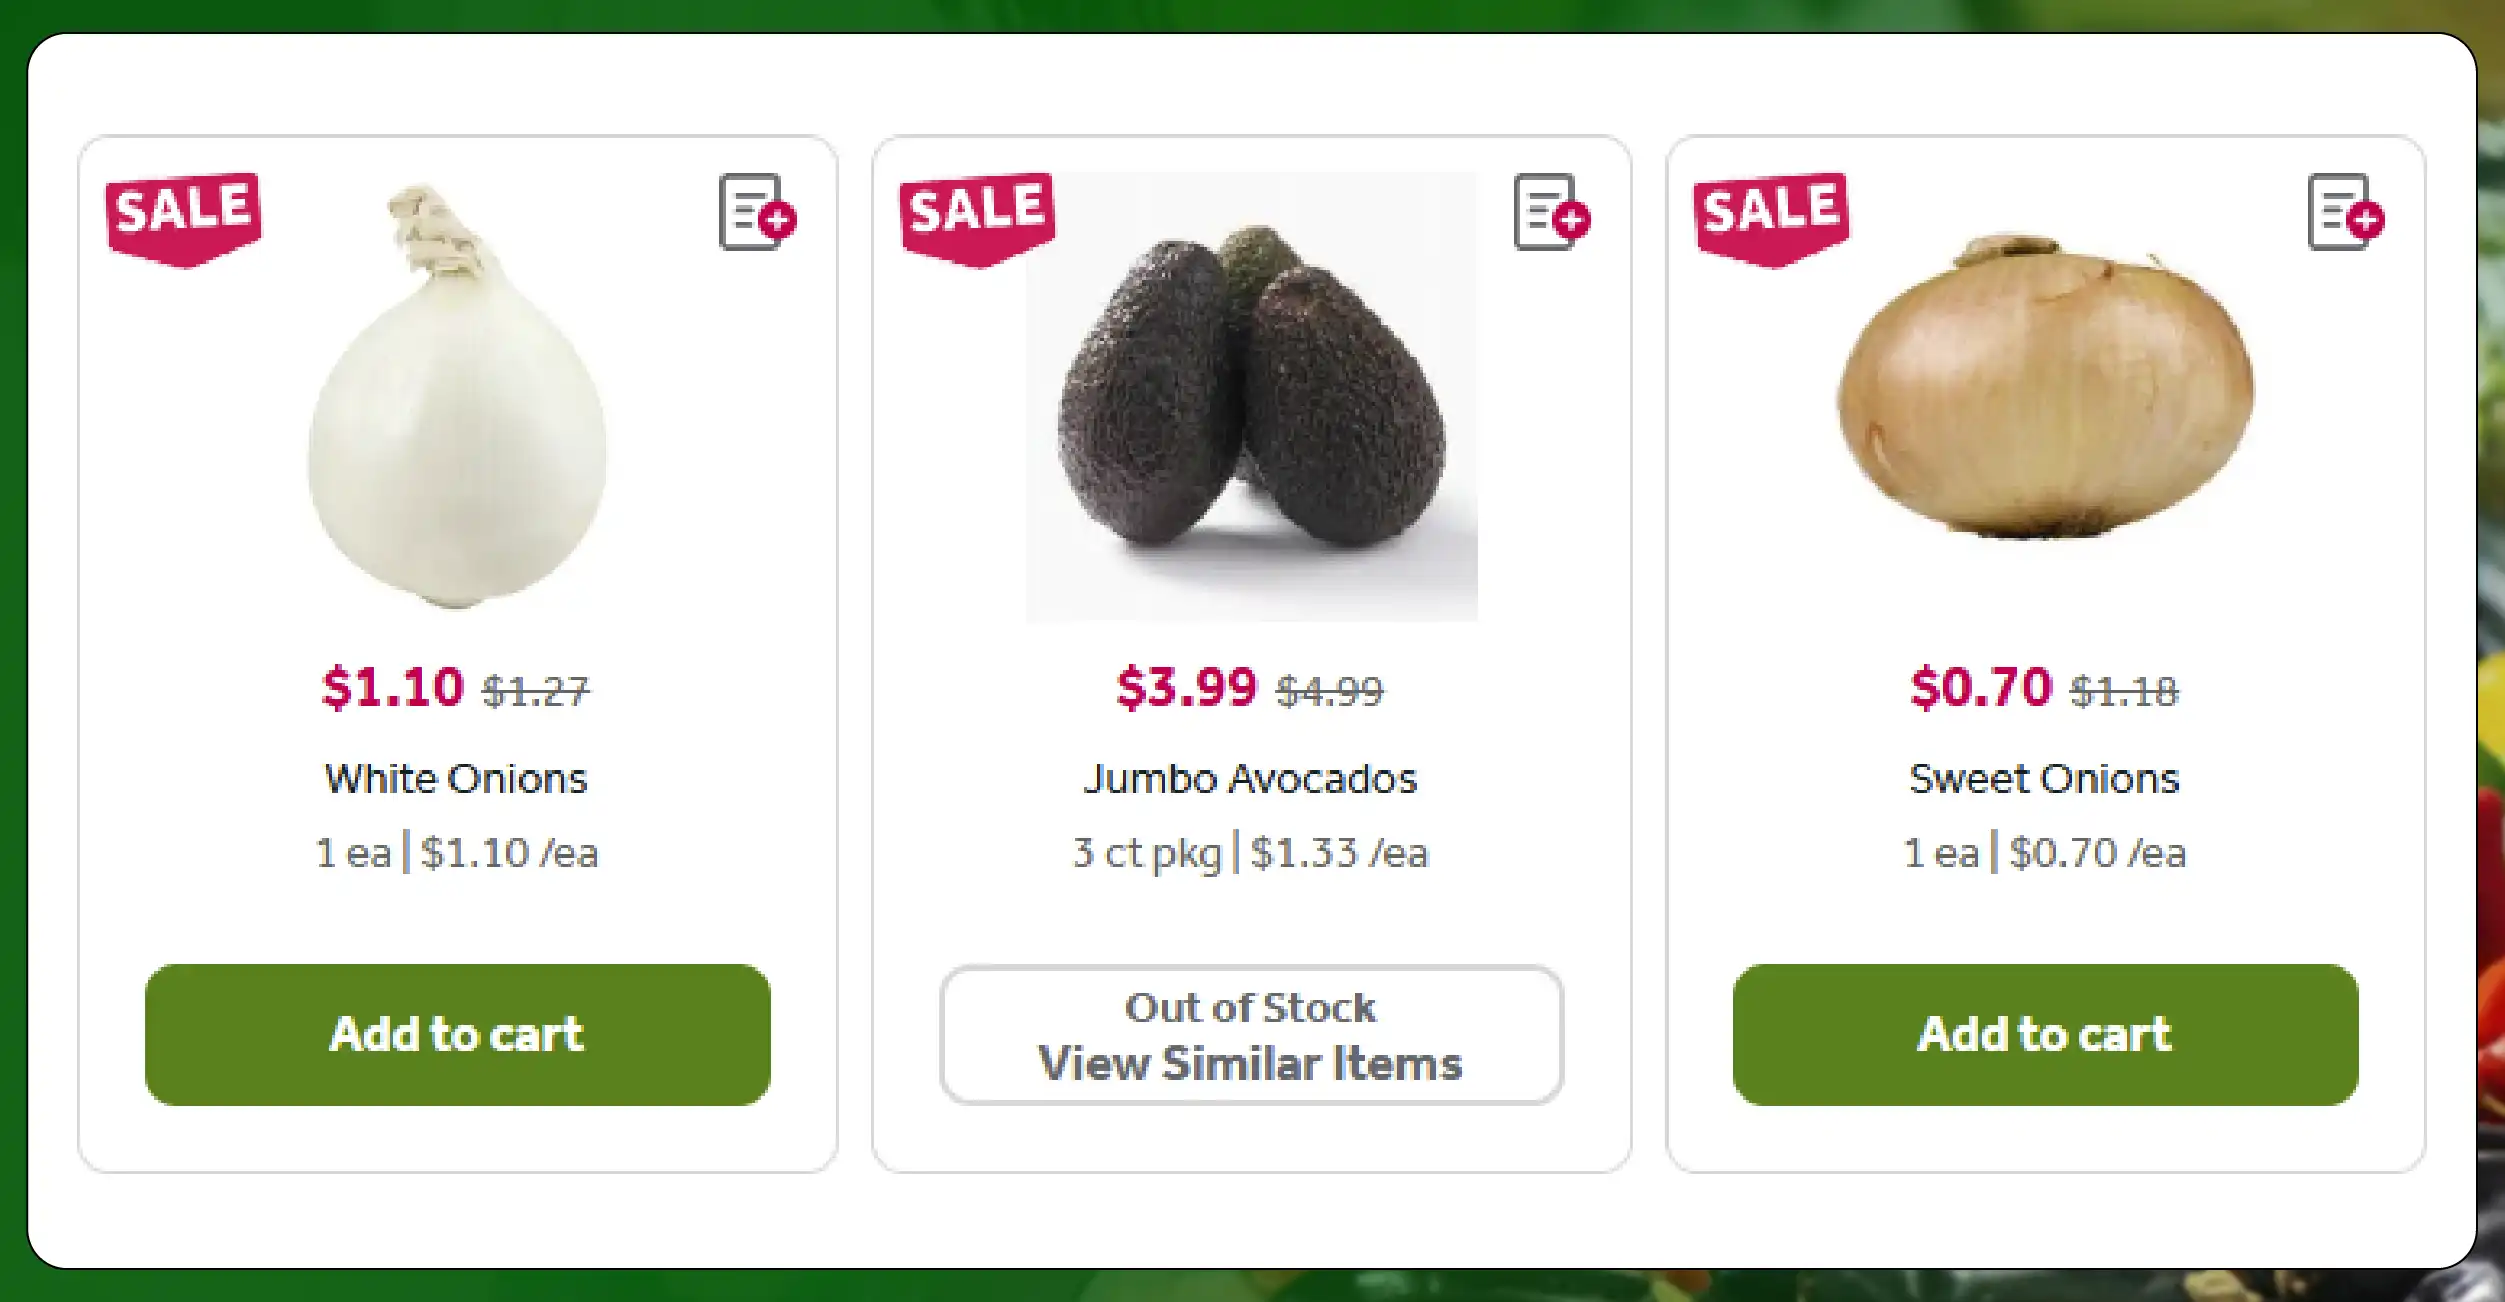Open the Sweet Onions product image
Image resolution: width=2505 pixels, height=1302 pixels.
(2045, 386)
